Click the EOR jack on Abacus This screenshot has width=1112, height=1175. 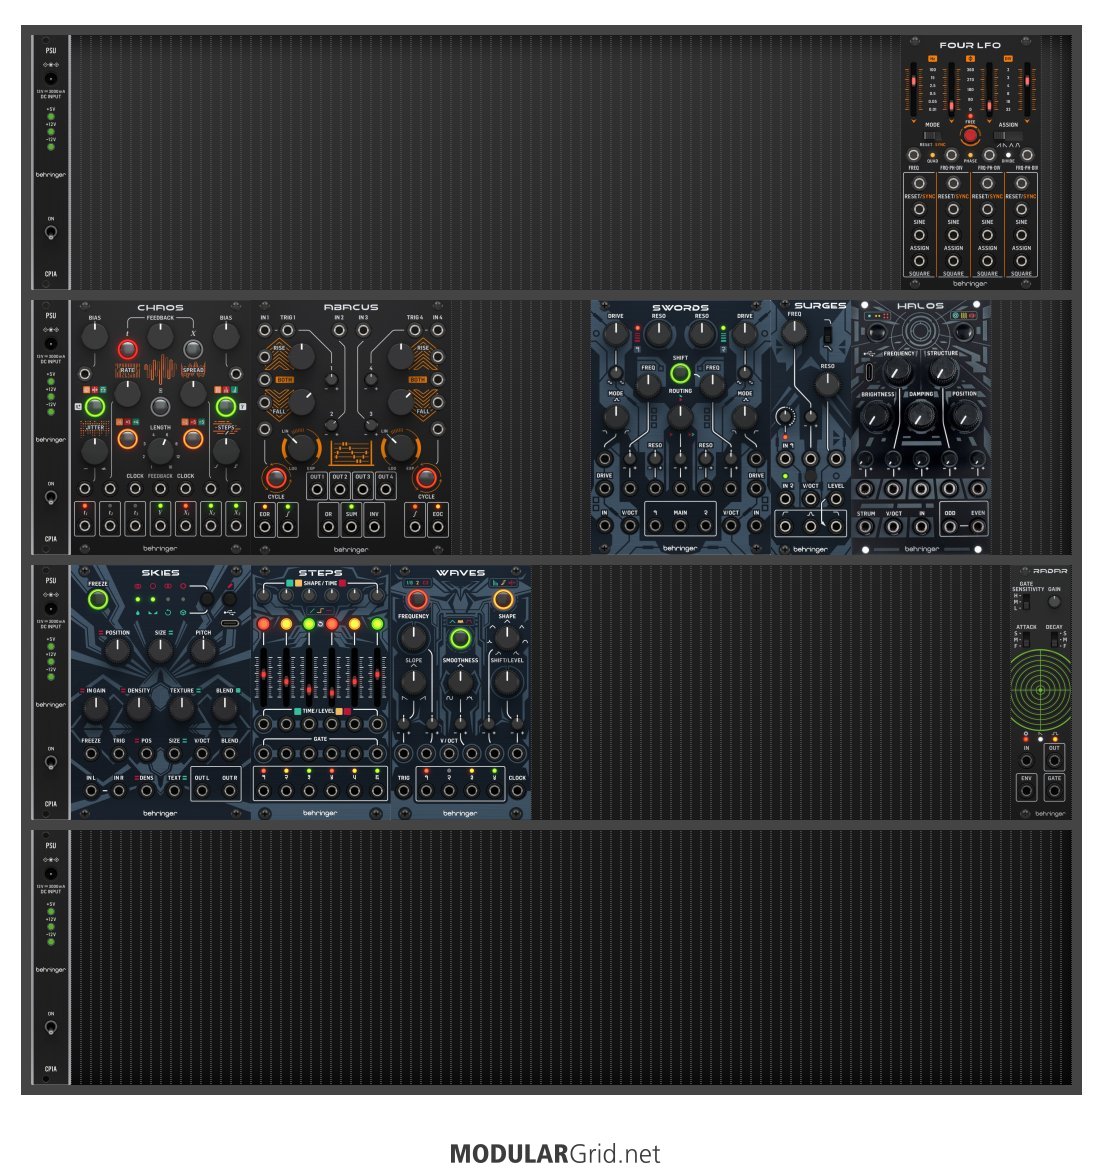(265, 528)
